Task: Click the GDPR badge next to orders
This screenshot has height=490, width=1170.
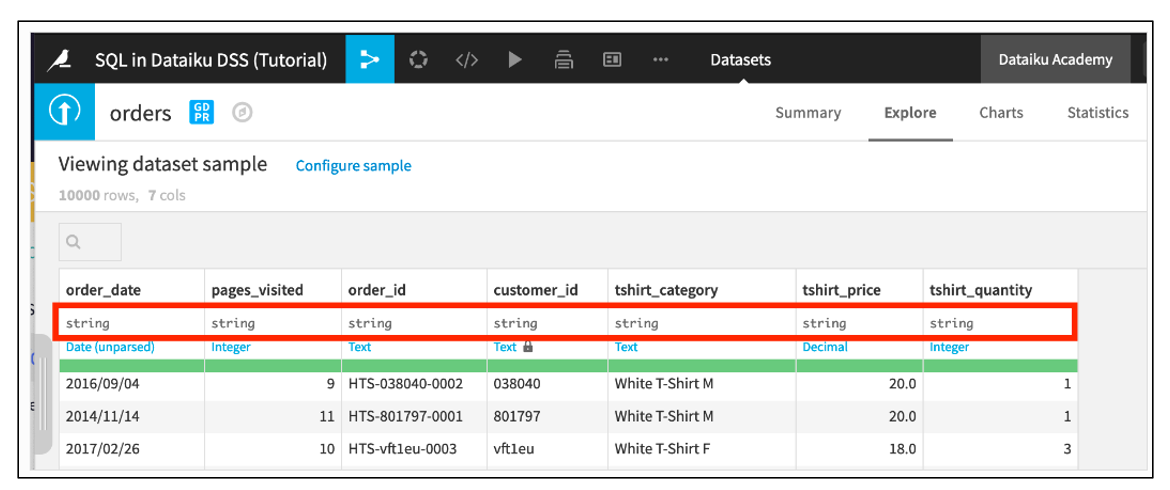Action: 201,113
